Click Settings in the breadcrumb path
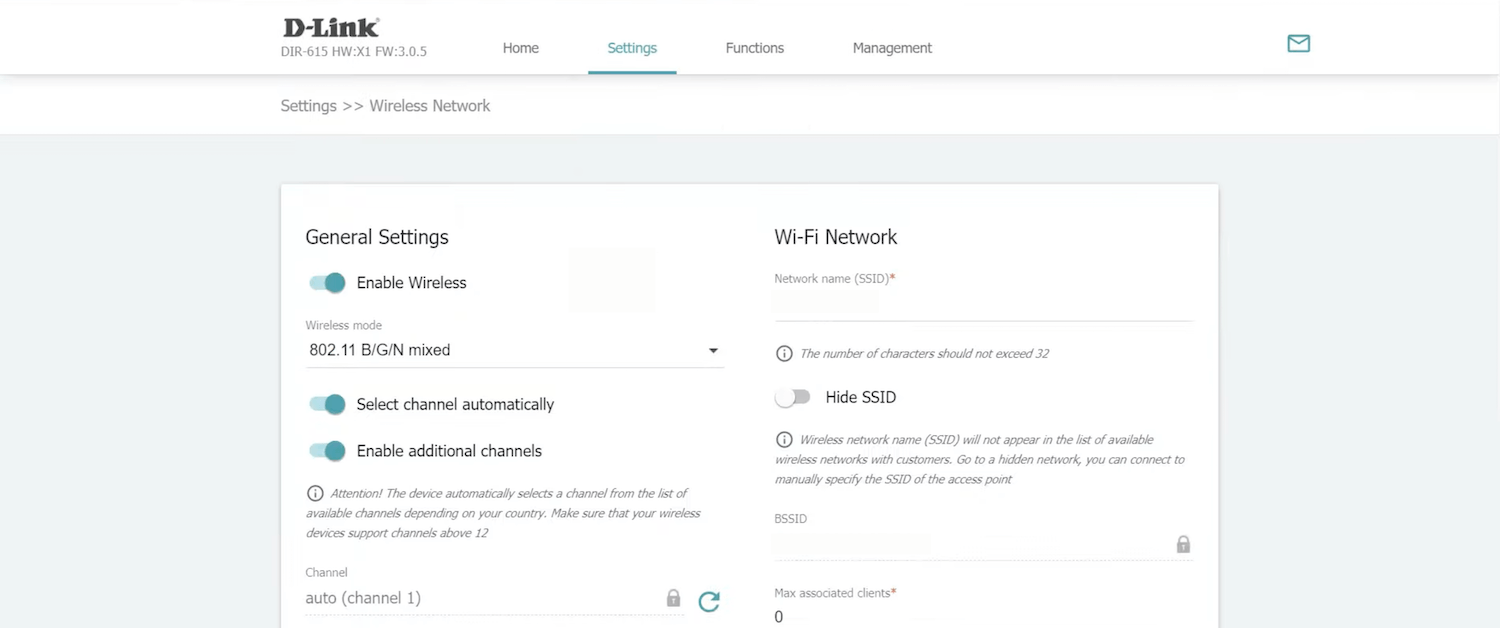1500x628 pixels. tap(308, 106)
